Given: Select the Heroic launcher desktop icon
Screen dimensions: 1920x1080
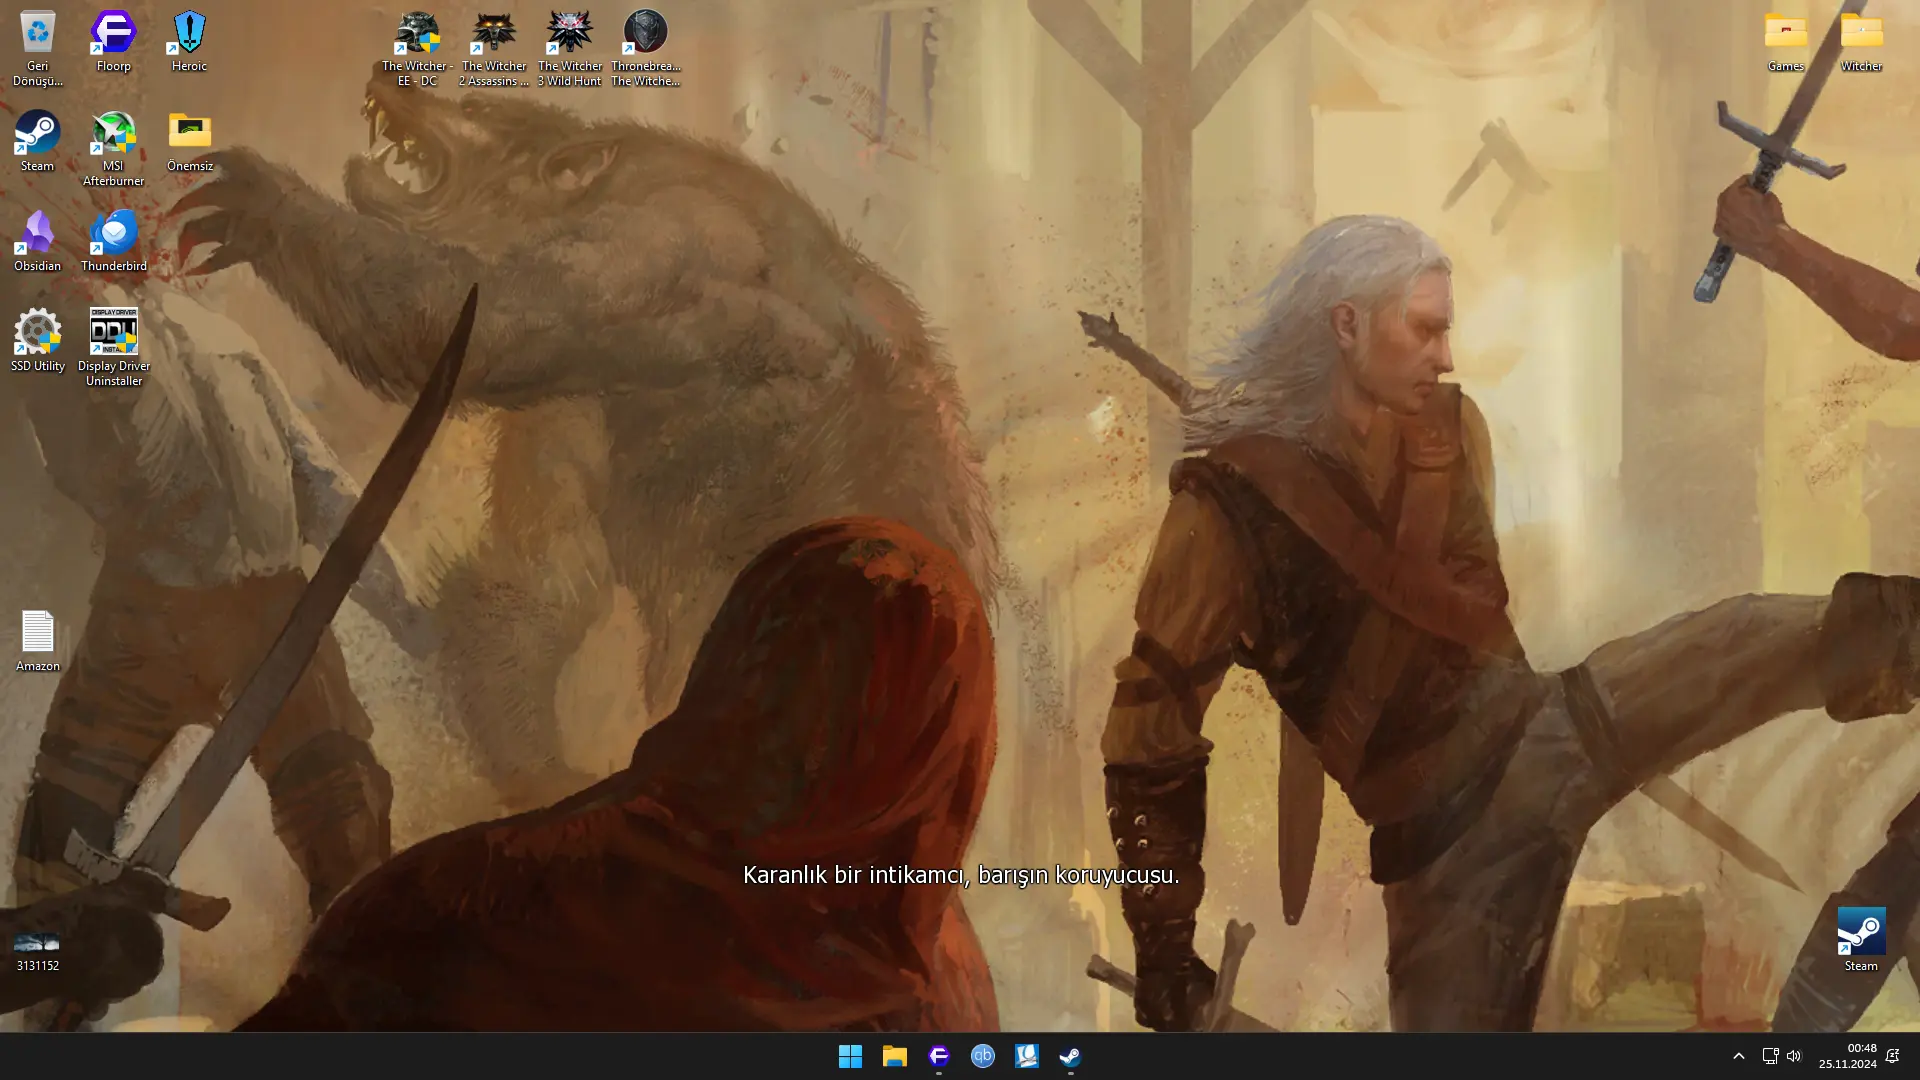Looking at the screenshot, I should 189,41.
